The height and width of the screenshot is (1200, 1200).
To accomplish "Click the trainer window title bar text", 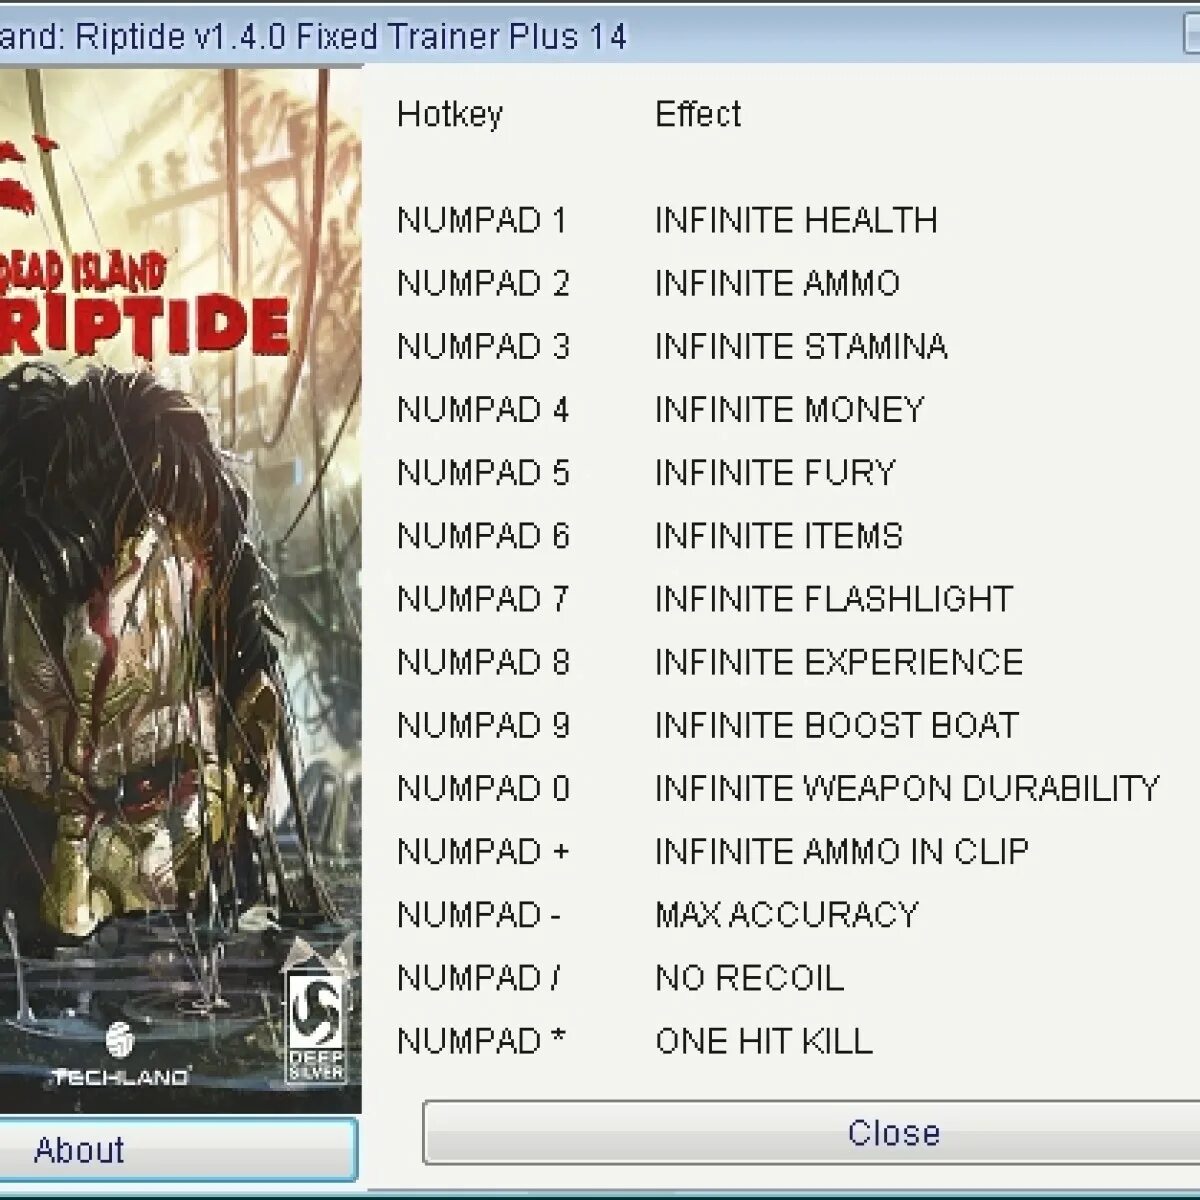I will (x=313, y=37).
